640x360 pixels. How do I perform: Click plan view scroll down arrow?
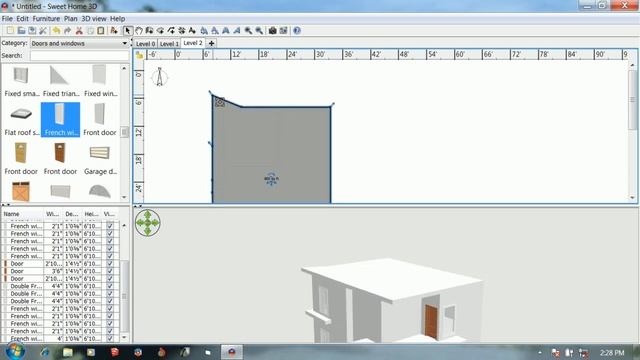click(633, 198)
